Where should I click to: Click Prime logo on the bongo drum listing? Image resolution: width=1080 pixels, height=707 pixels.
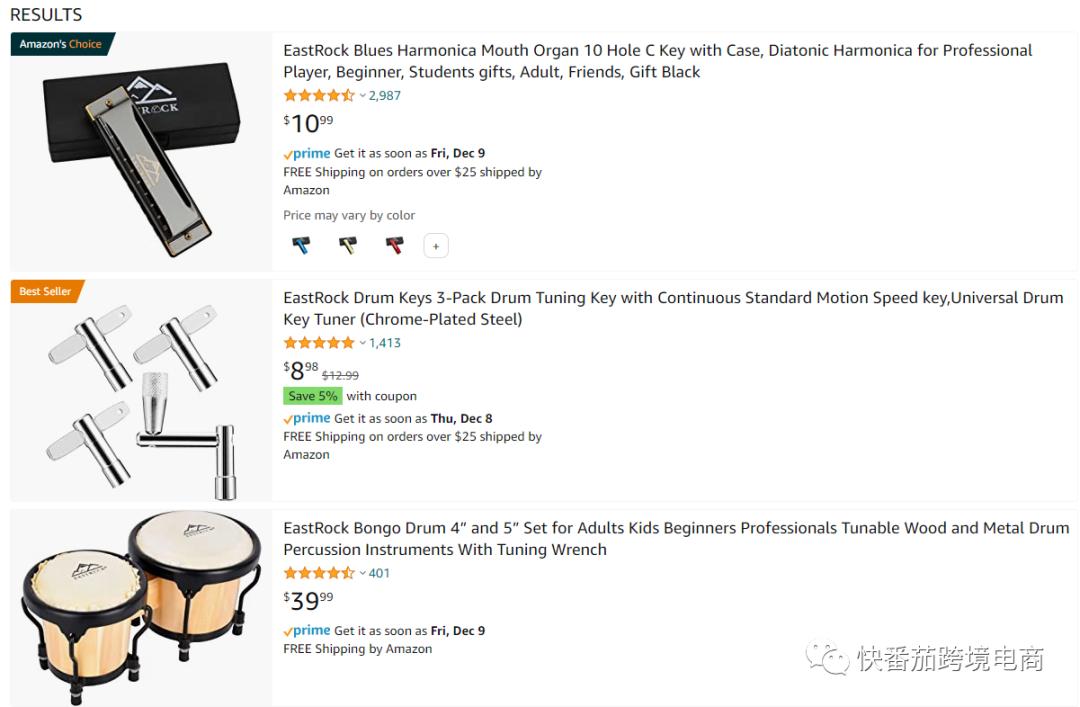307,631
